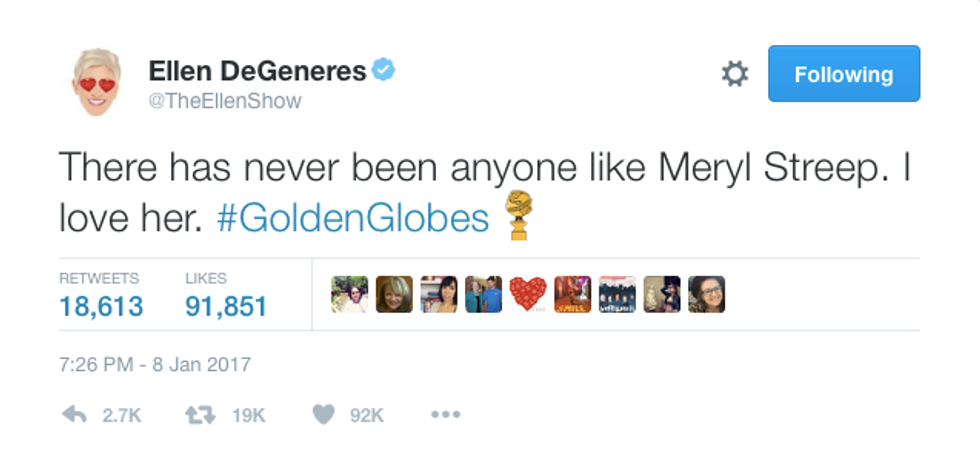
Task: View the 91,851 likes list
Action: (227, 305)
